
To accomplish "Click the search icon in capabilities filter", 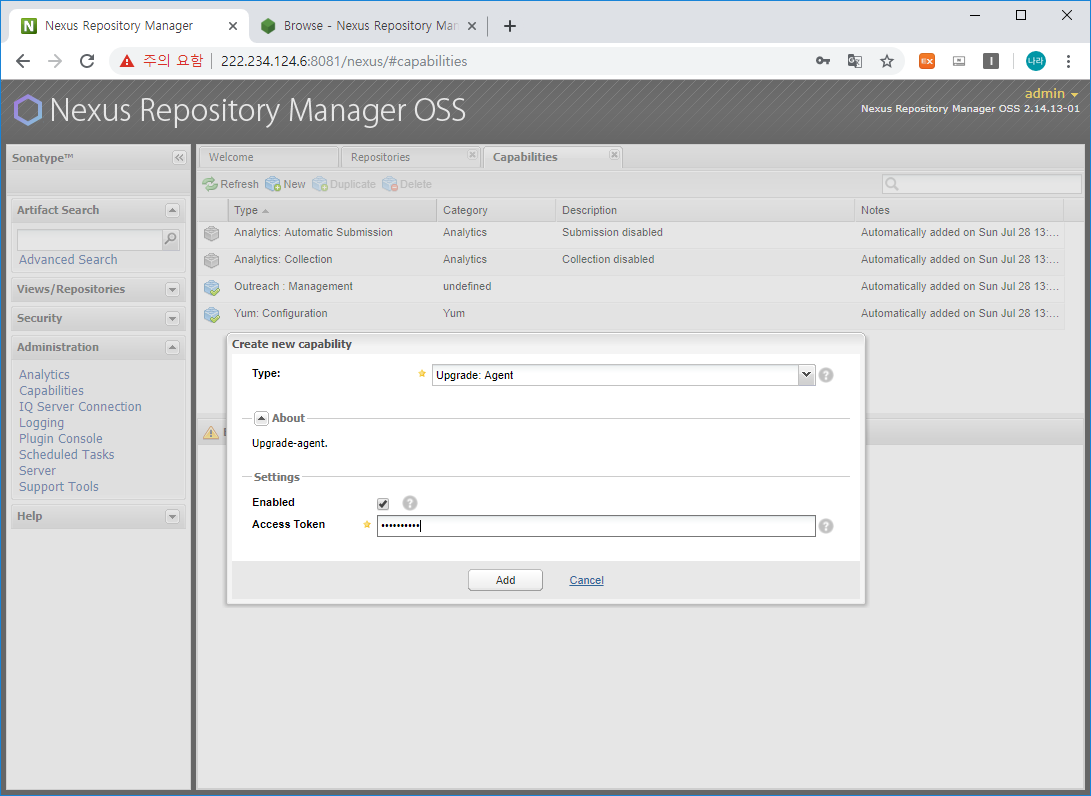I will (892, 184).
